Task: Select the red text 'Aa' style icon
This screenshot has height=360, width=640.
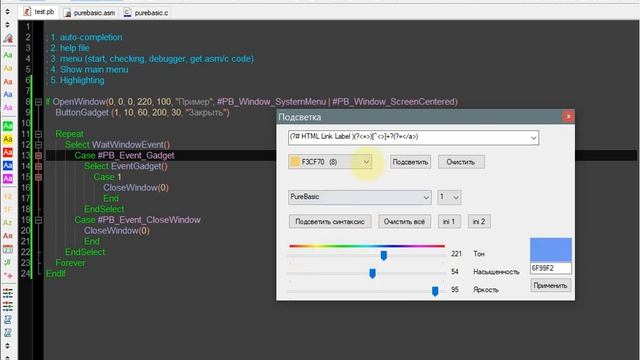Action: [8, 81]
